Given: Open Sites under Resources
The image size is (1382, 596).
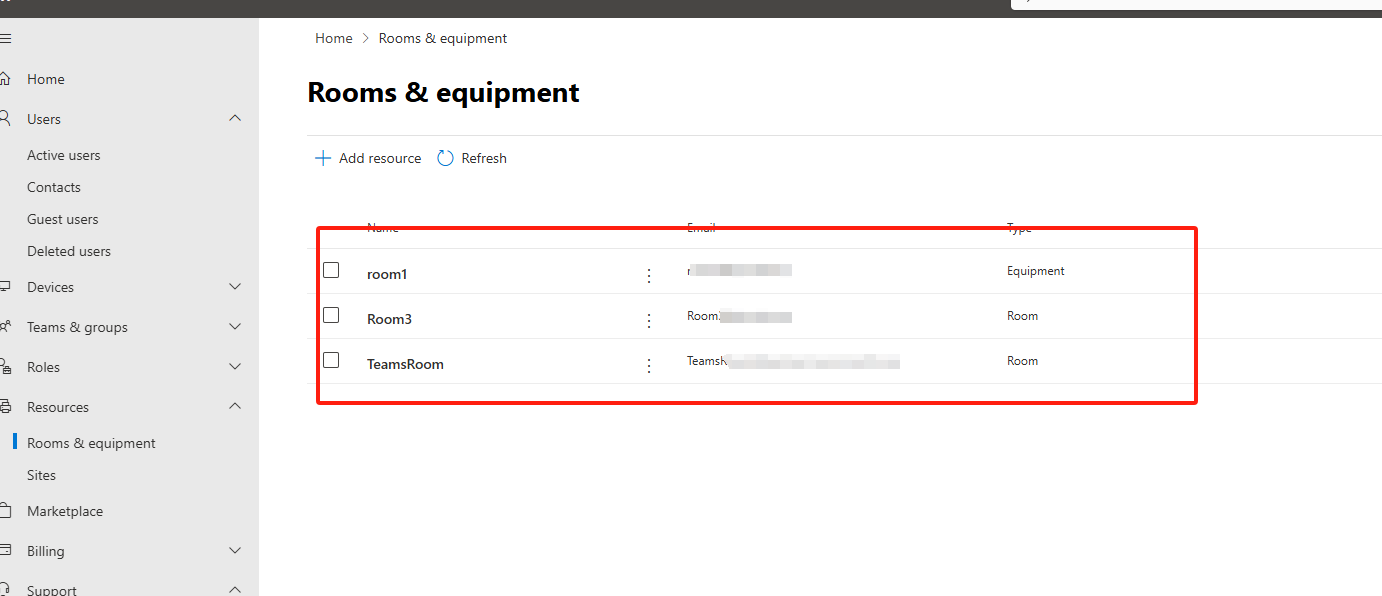Looking at the screenshot, I should 42,475.
